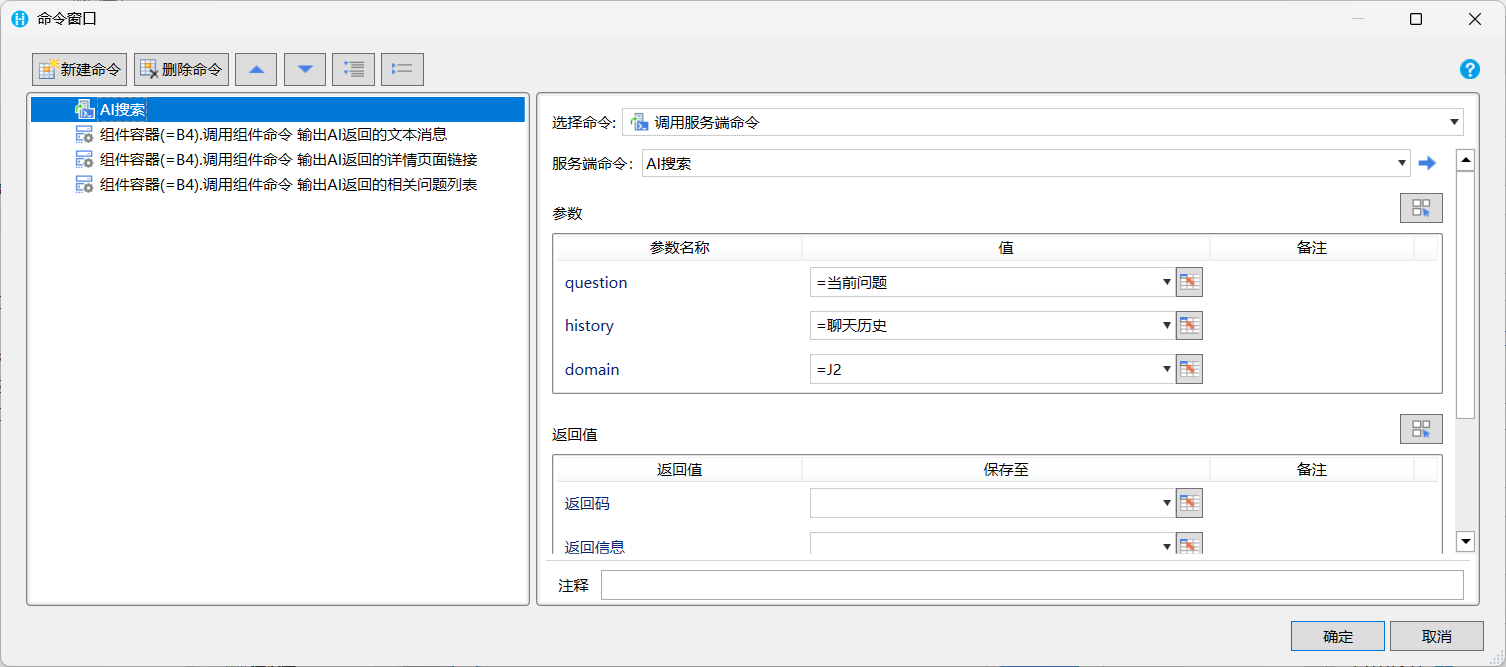This screenshot has height=667, width=1506.
Task: Click the scroll up arrow of settings panel
Action: tap(1465, 160)
